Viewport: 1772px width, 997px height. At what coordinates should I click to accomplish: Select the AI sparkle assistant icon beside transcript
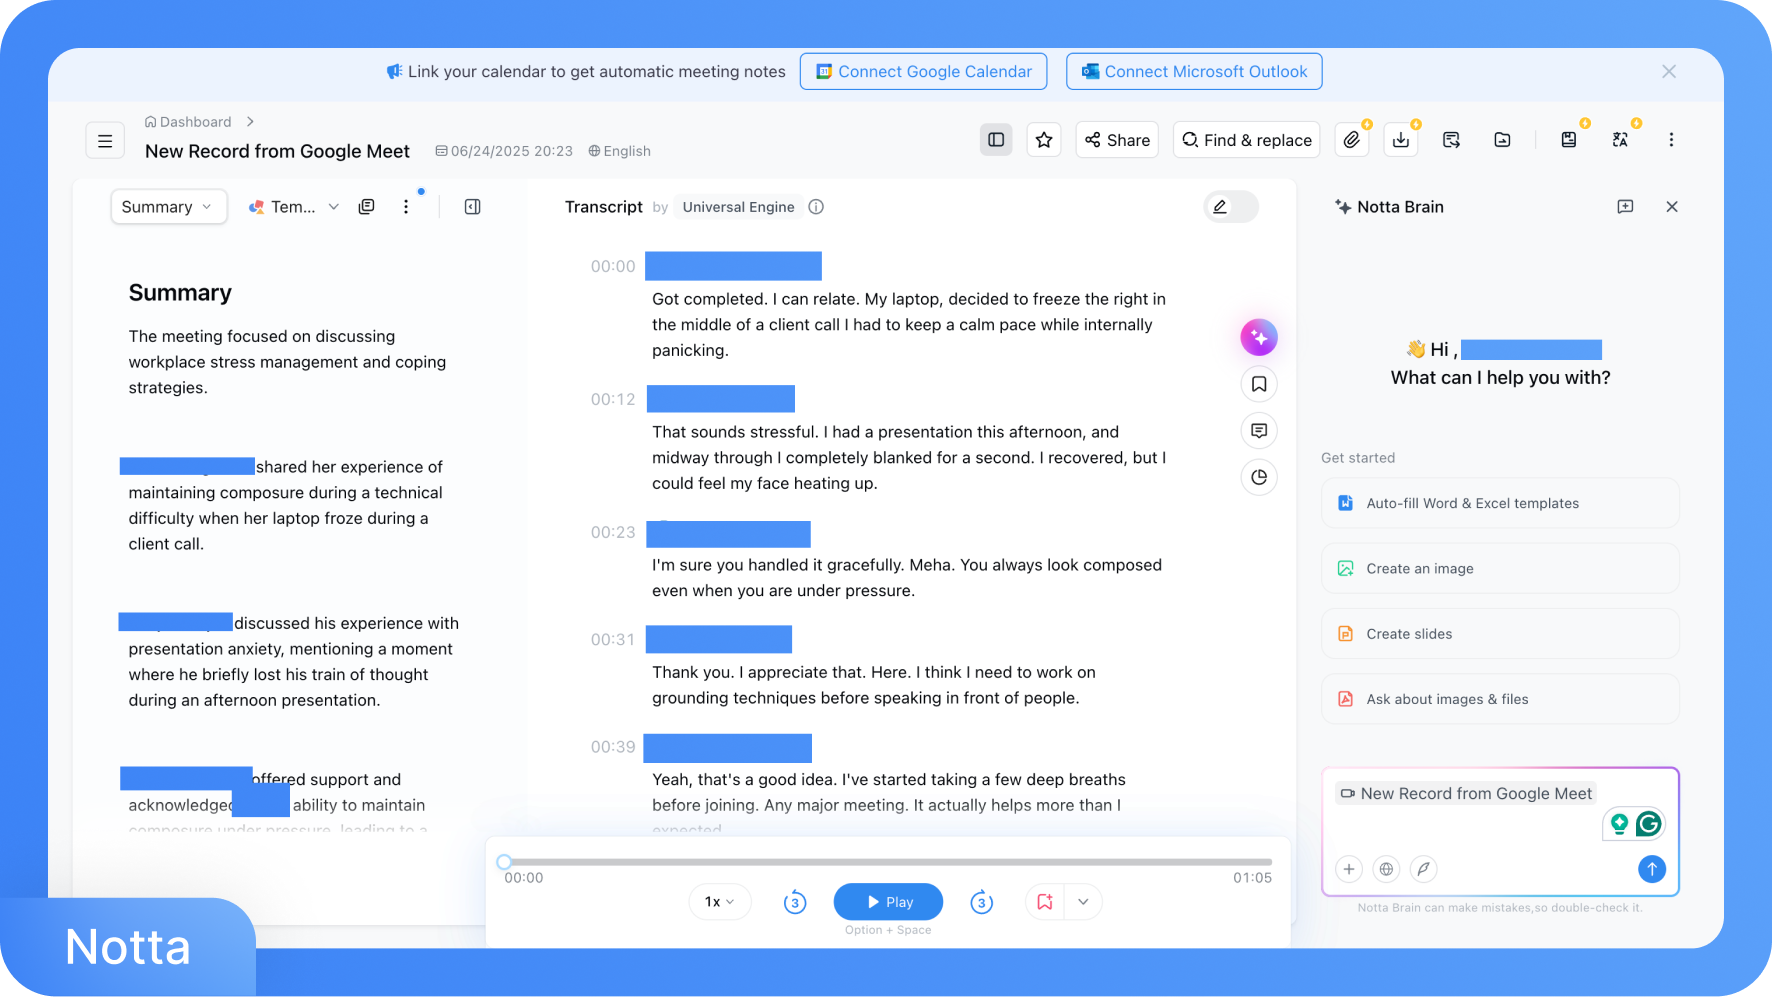coord(1259,337)
